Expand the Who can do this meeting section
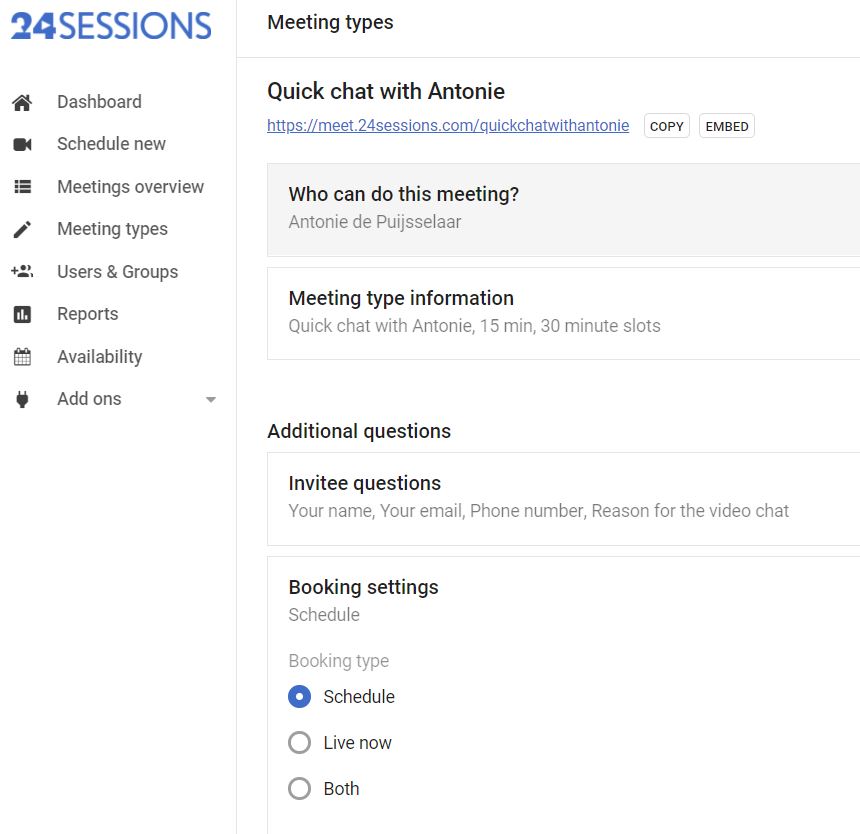The image size is (860, 834). point(563,208)
